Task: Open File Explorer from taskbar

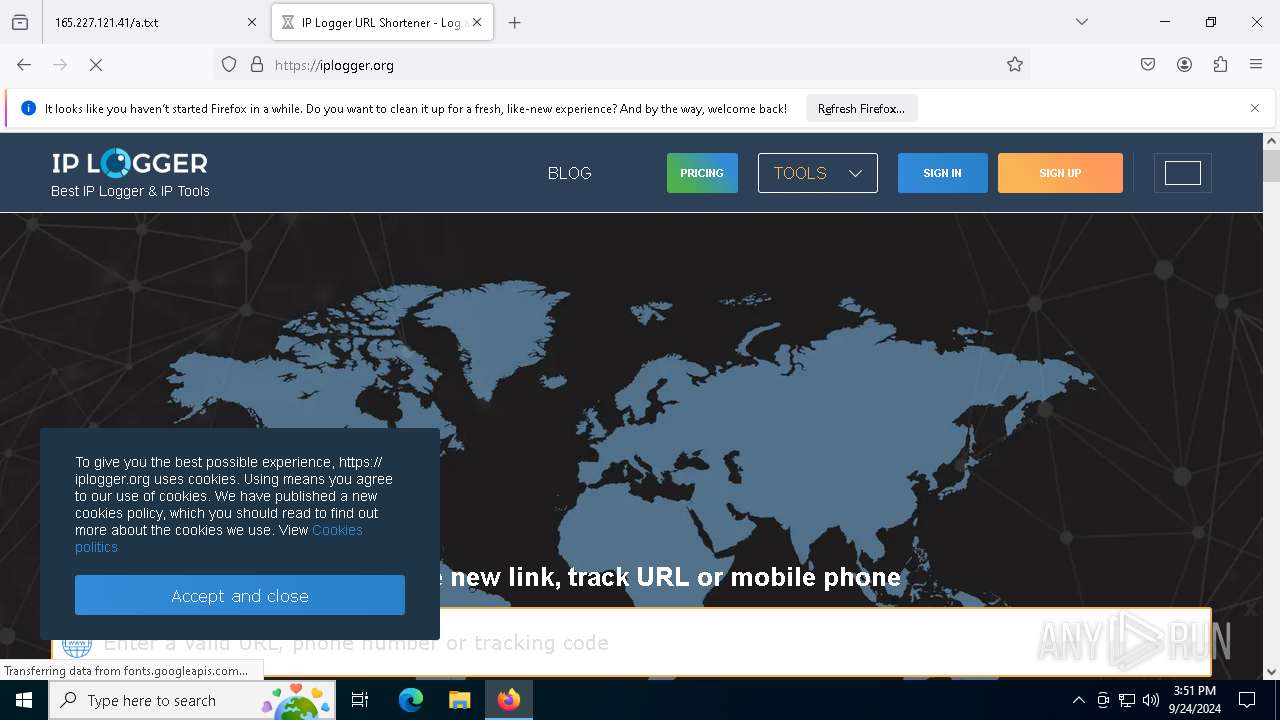Action: point(459,700)
